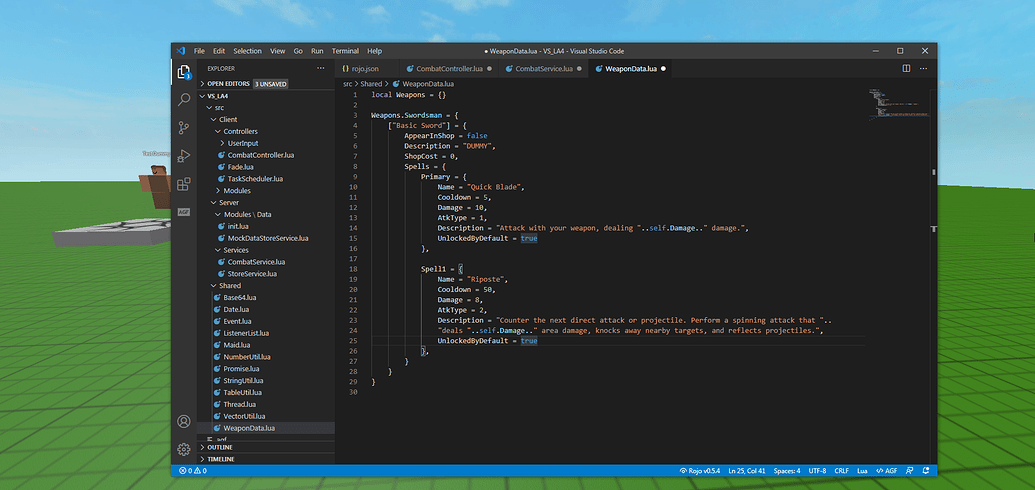Open the Help menu
1035x490 pixels.
pyautogui.click(x=374, y=51)
